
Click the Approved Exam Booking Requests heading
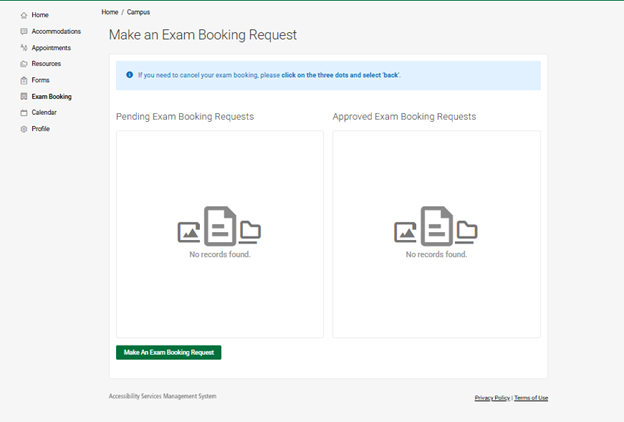404,117
